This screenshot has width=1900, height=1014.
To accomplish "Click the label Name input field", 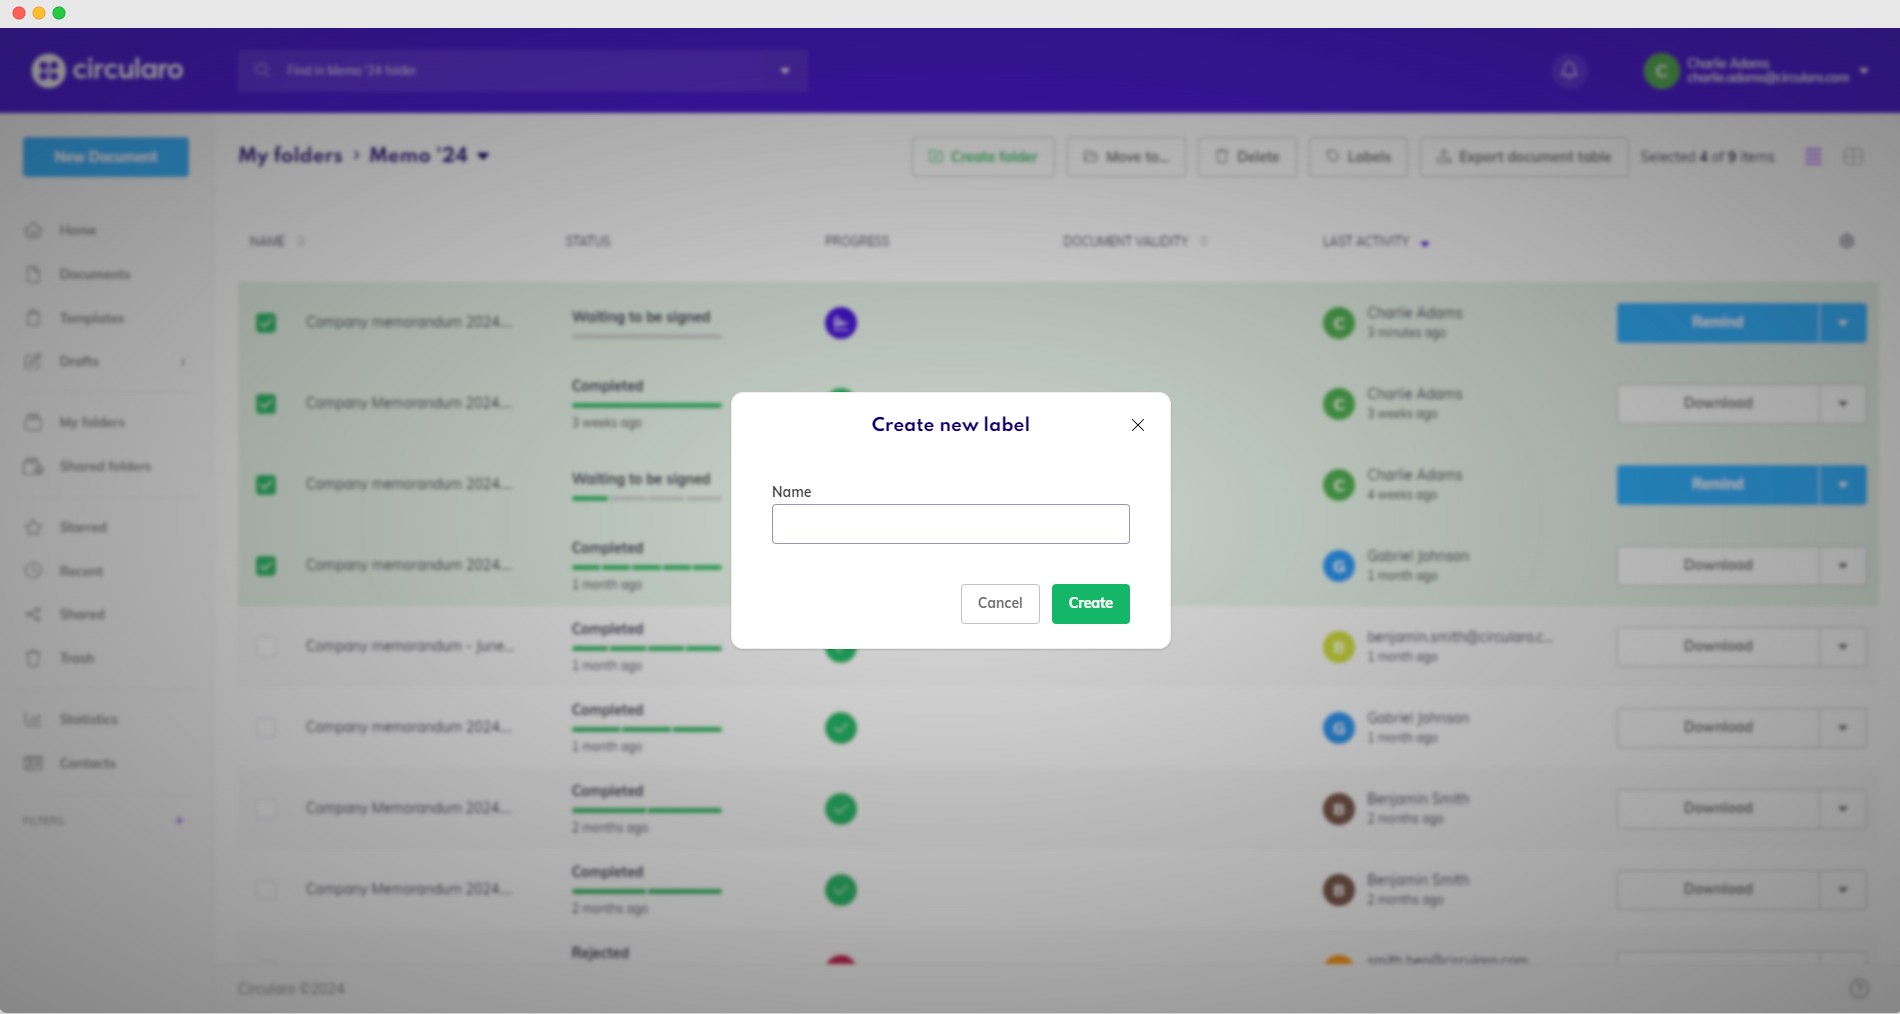I will pos(950,524).
